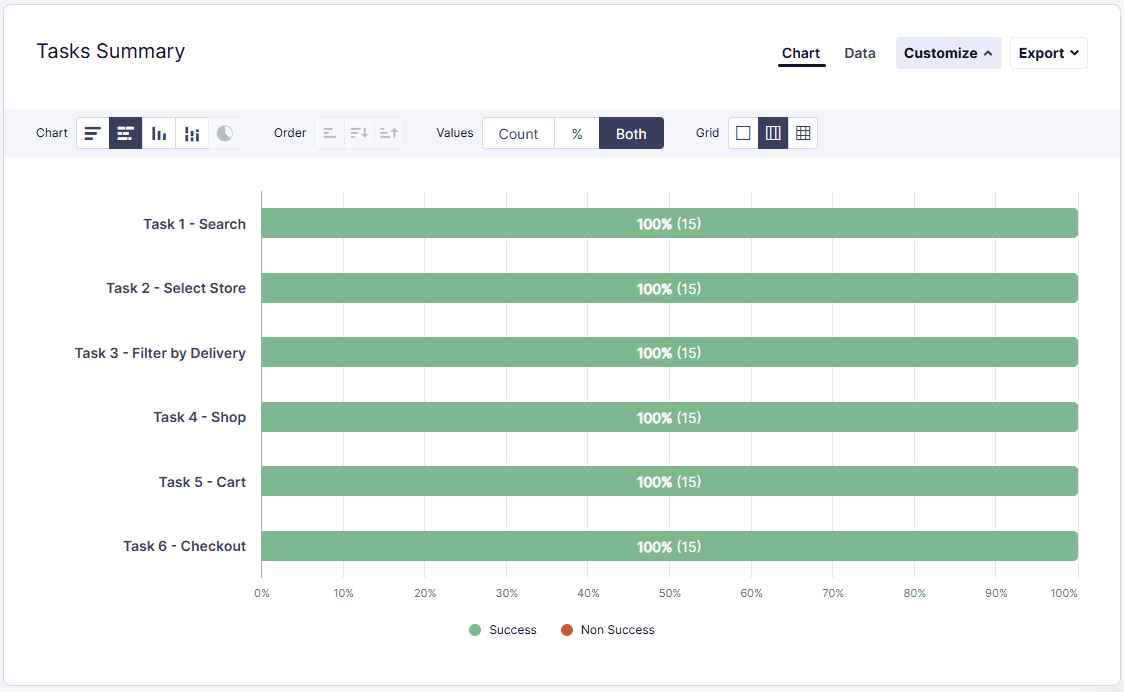The width and height of the screenshot is (1124, 692).
Task: Apply ascending sort order
Action: click(x=388, y=133)
